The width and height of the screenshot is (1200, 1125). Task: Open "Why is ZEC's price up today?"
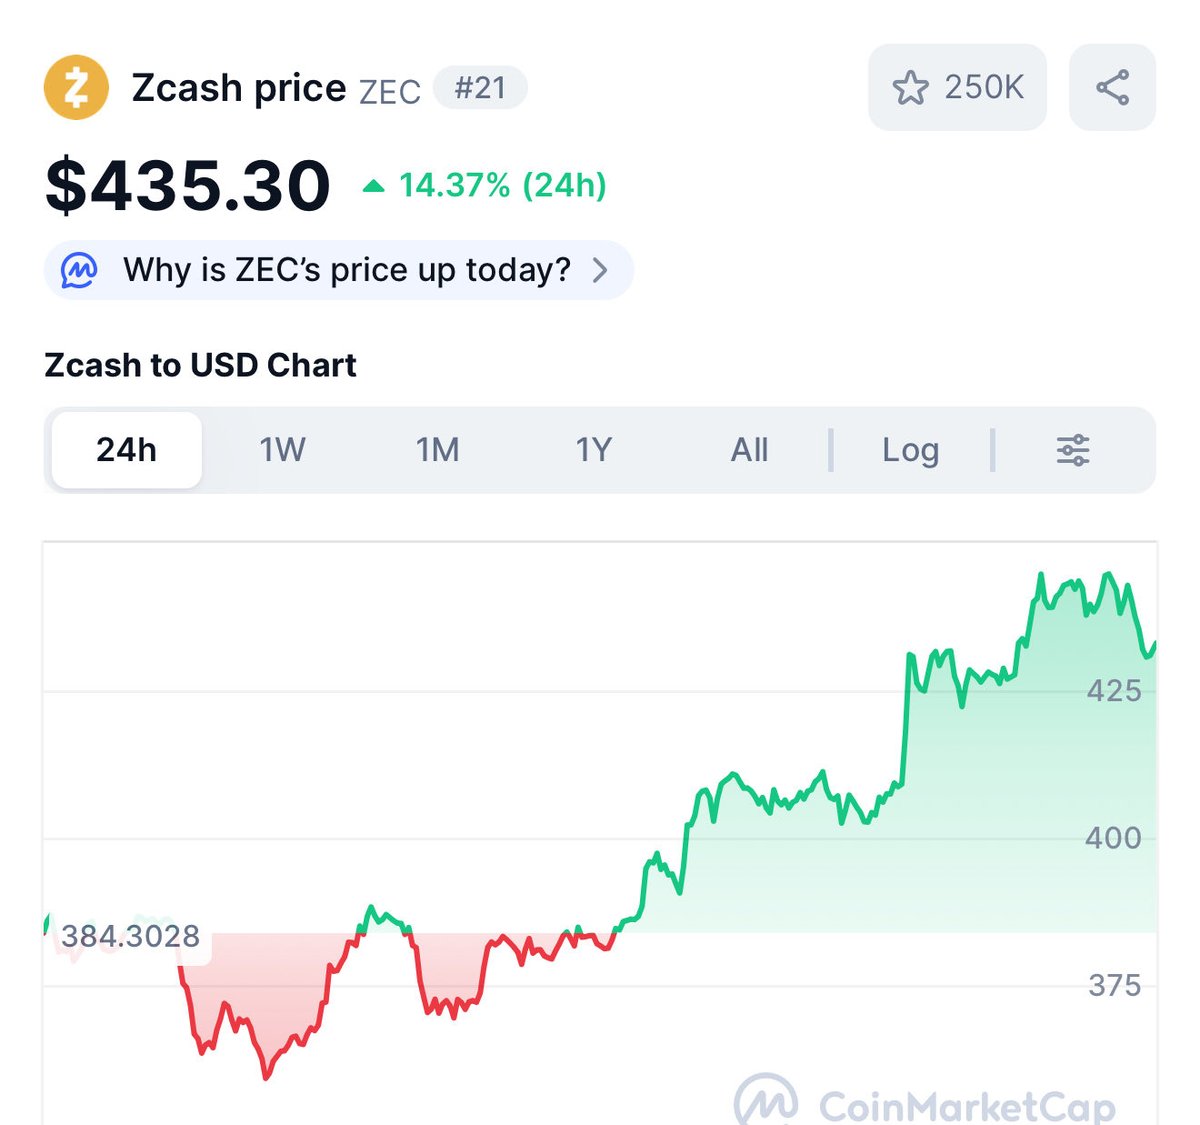tap(346, 270)
